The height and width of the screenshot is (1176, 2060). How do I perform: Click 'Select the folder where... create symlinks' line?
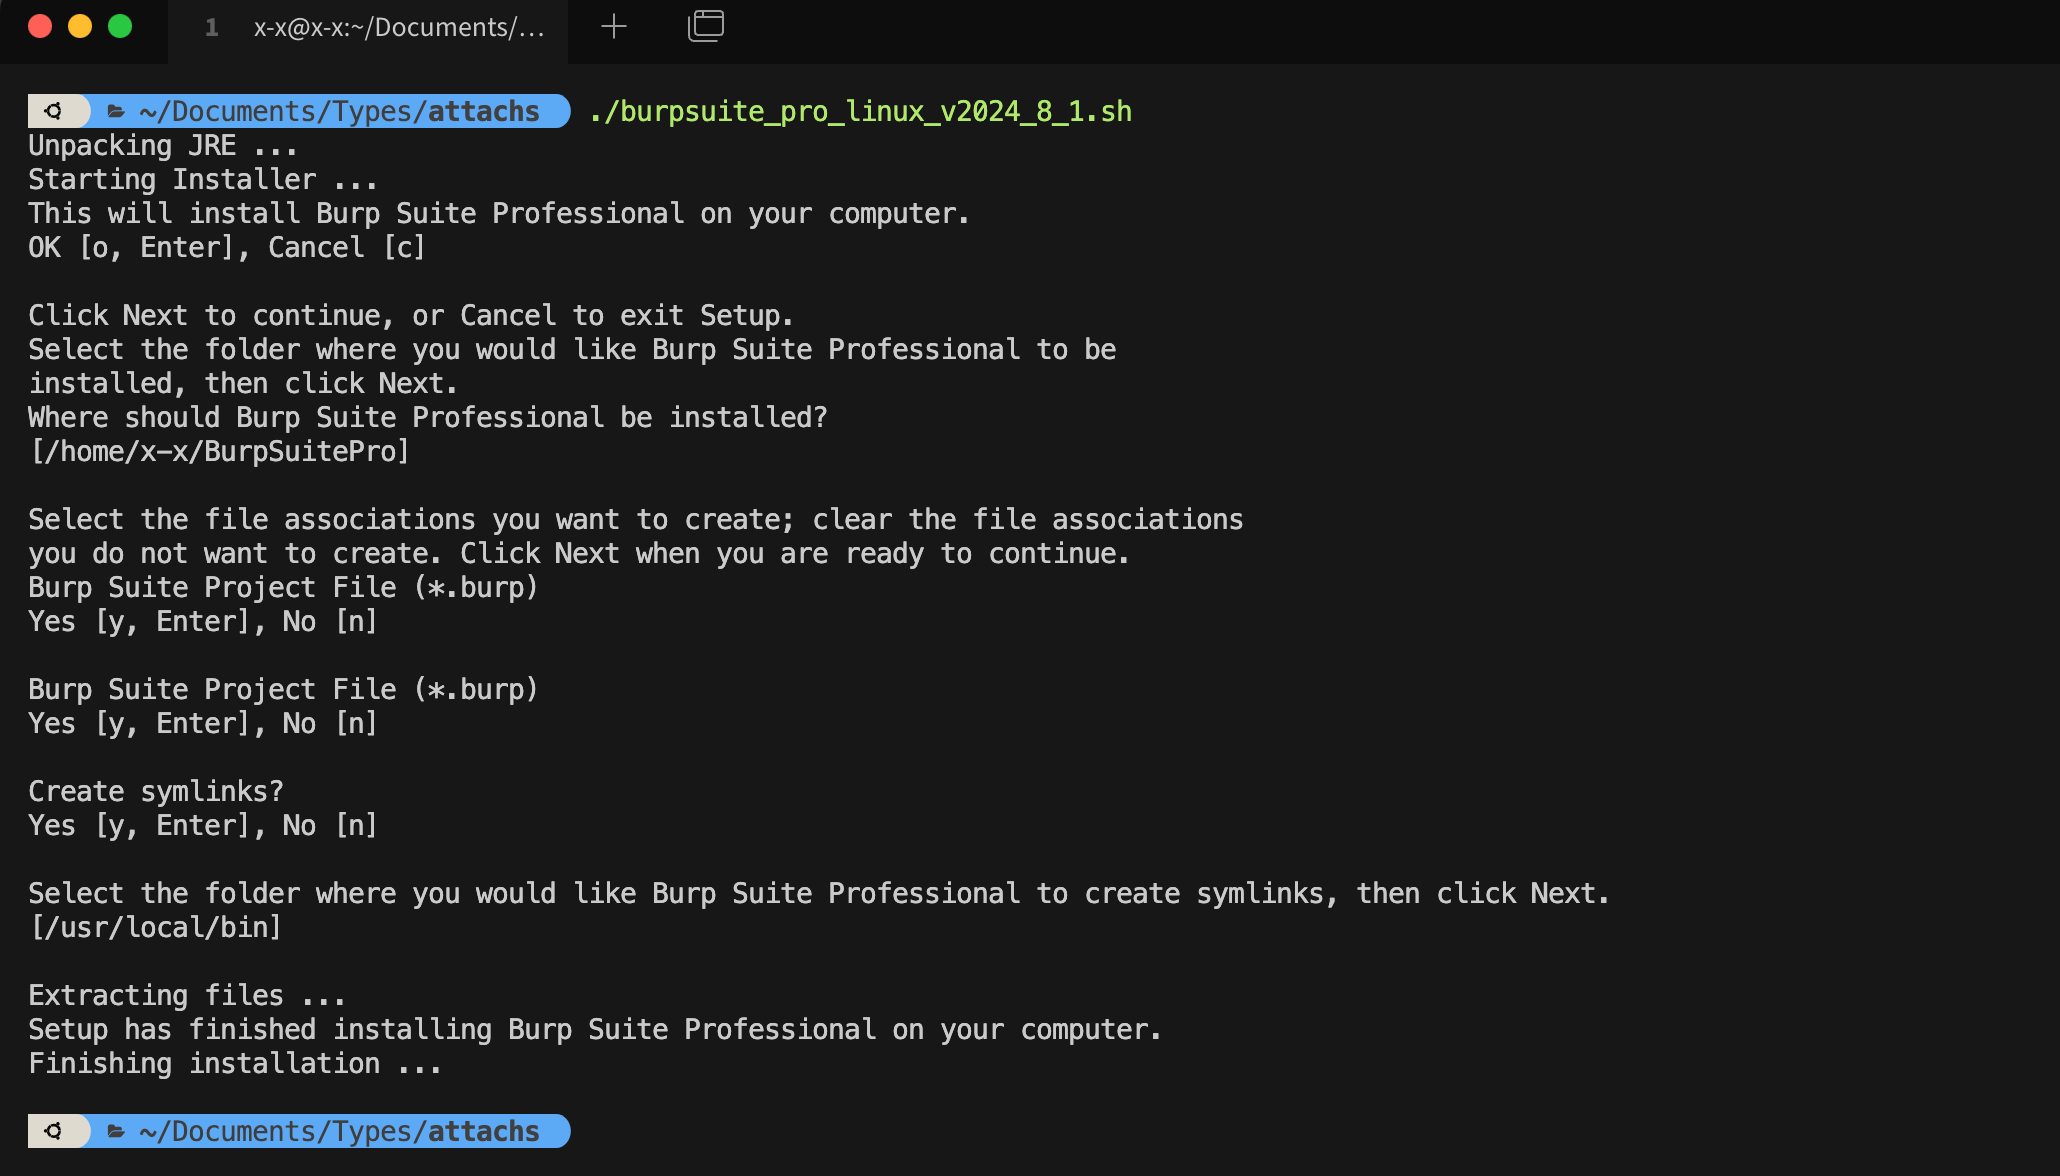pyautogui.click(x=819, y=894)
